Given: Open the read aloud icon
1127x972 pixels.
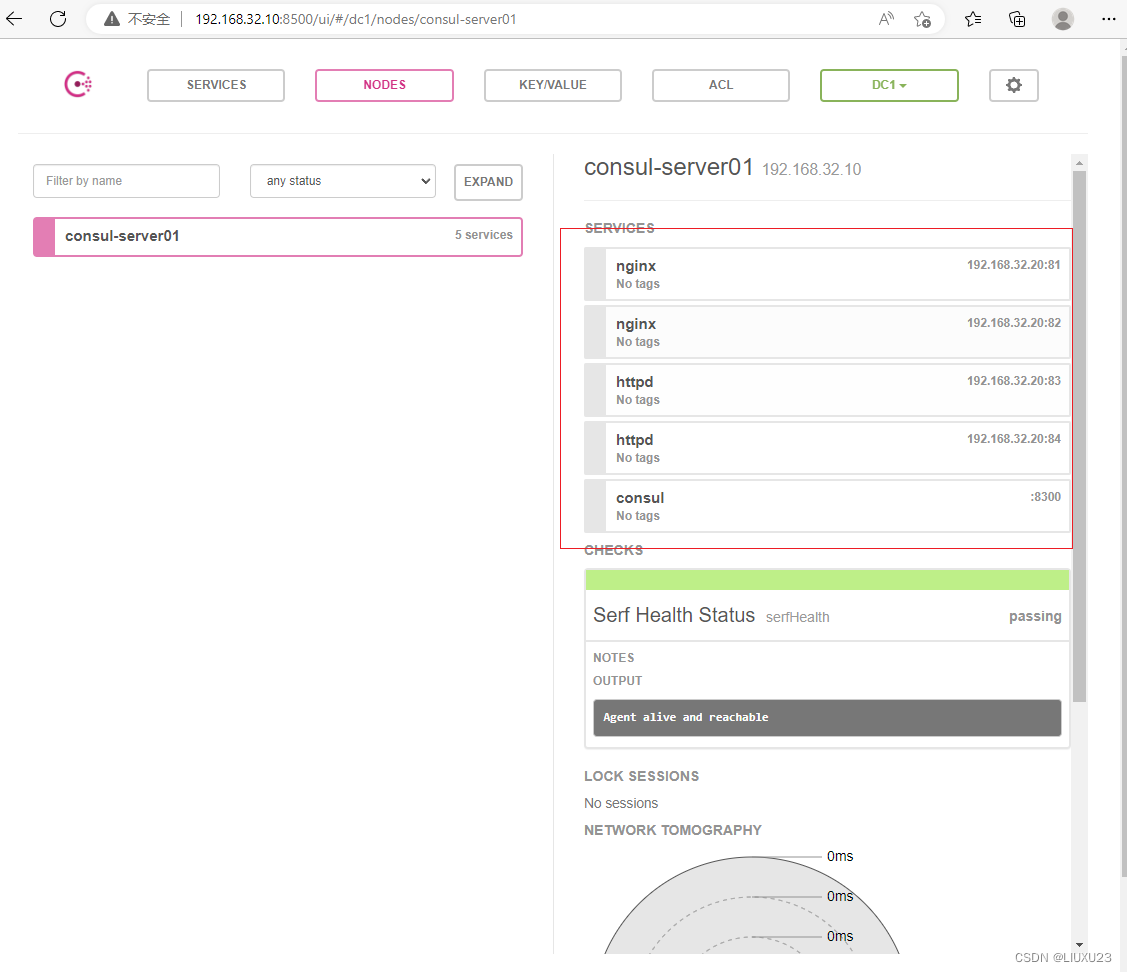Looking at the screenshot, I should (x=886, y=19).
